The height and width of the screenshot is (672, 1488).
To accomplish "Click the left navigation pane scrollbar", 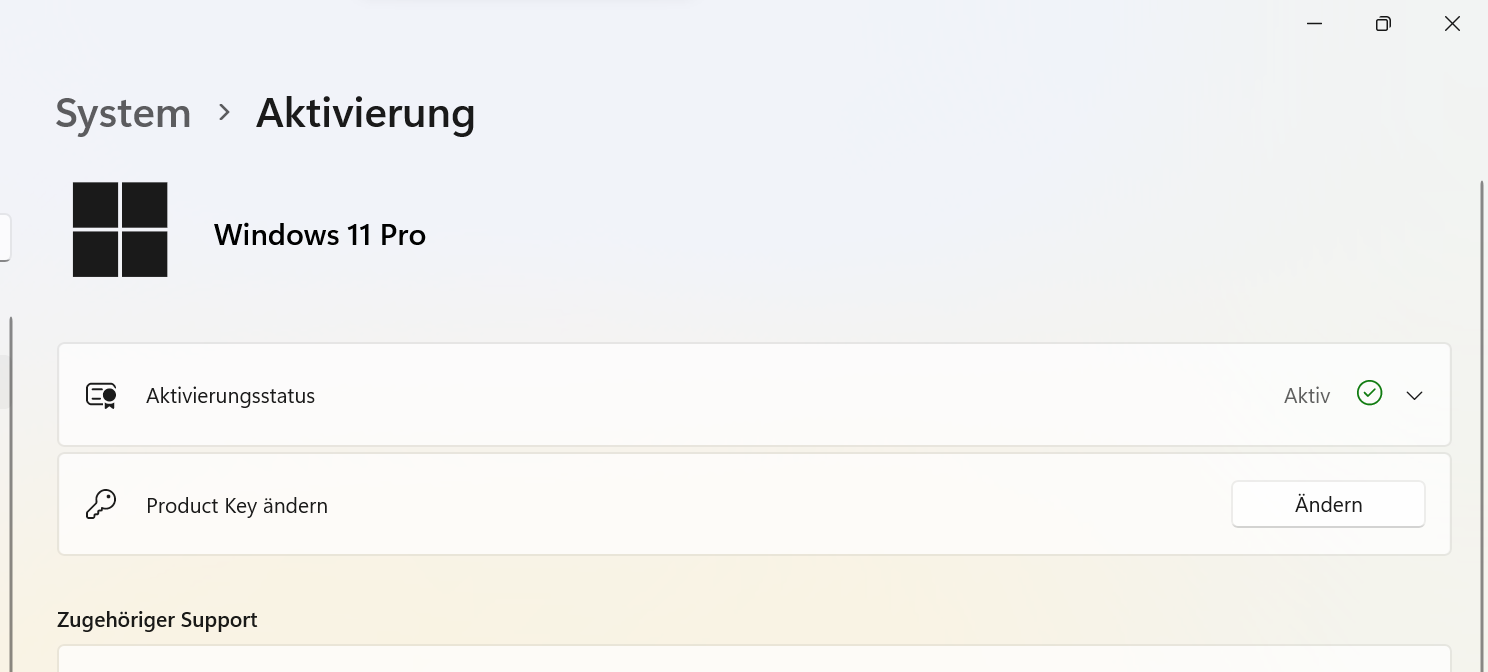I will (x=11, y=480).
